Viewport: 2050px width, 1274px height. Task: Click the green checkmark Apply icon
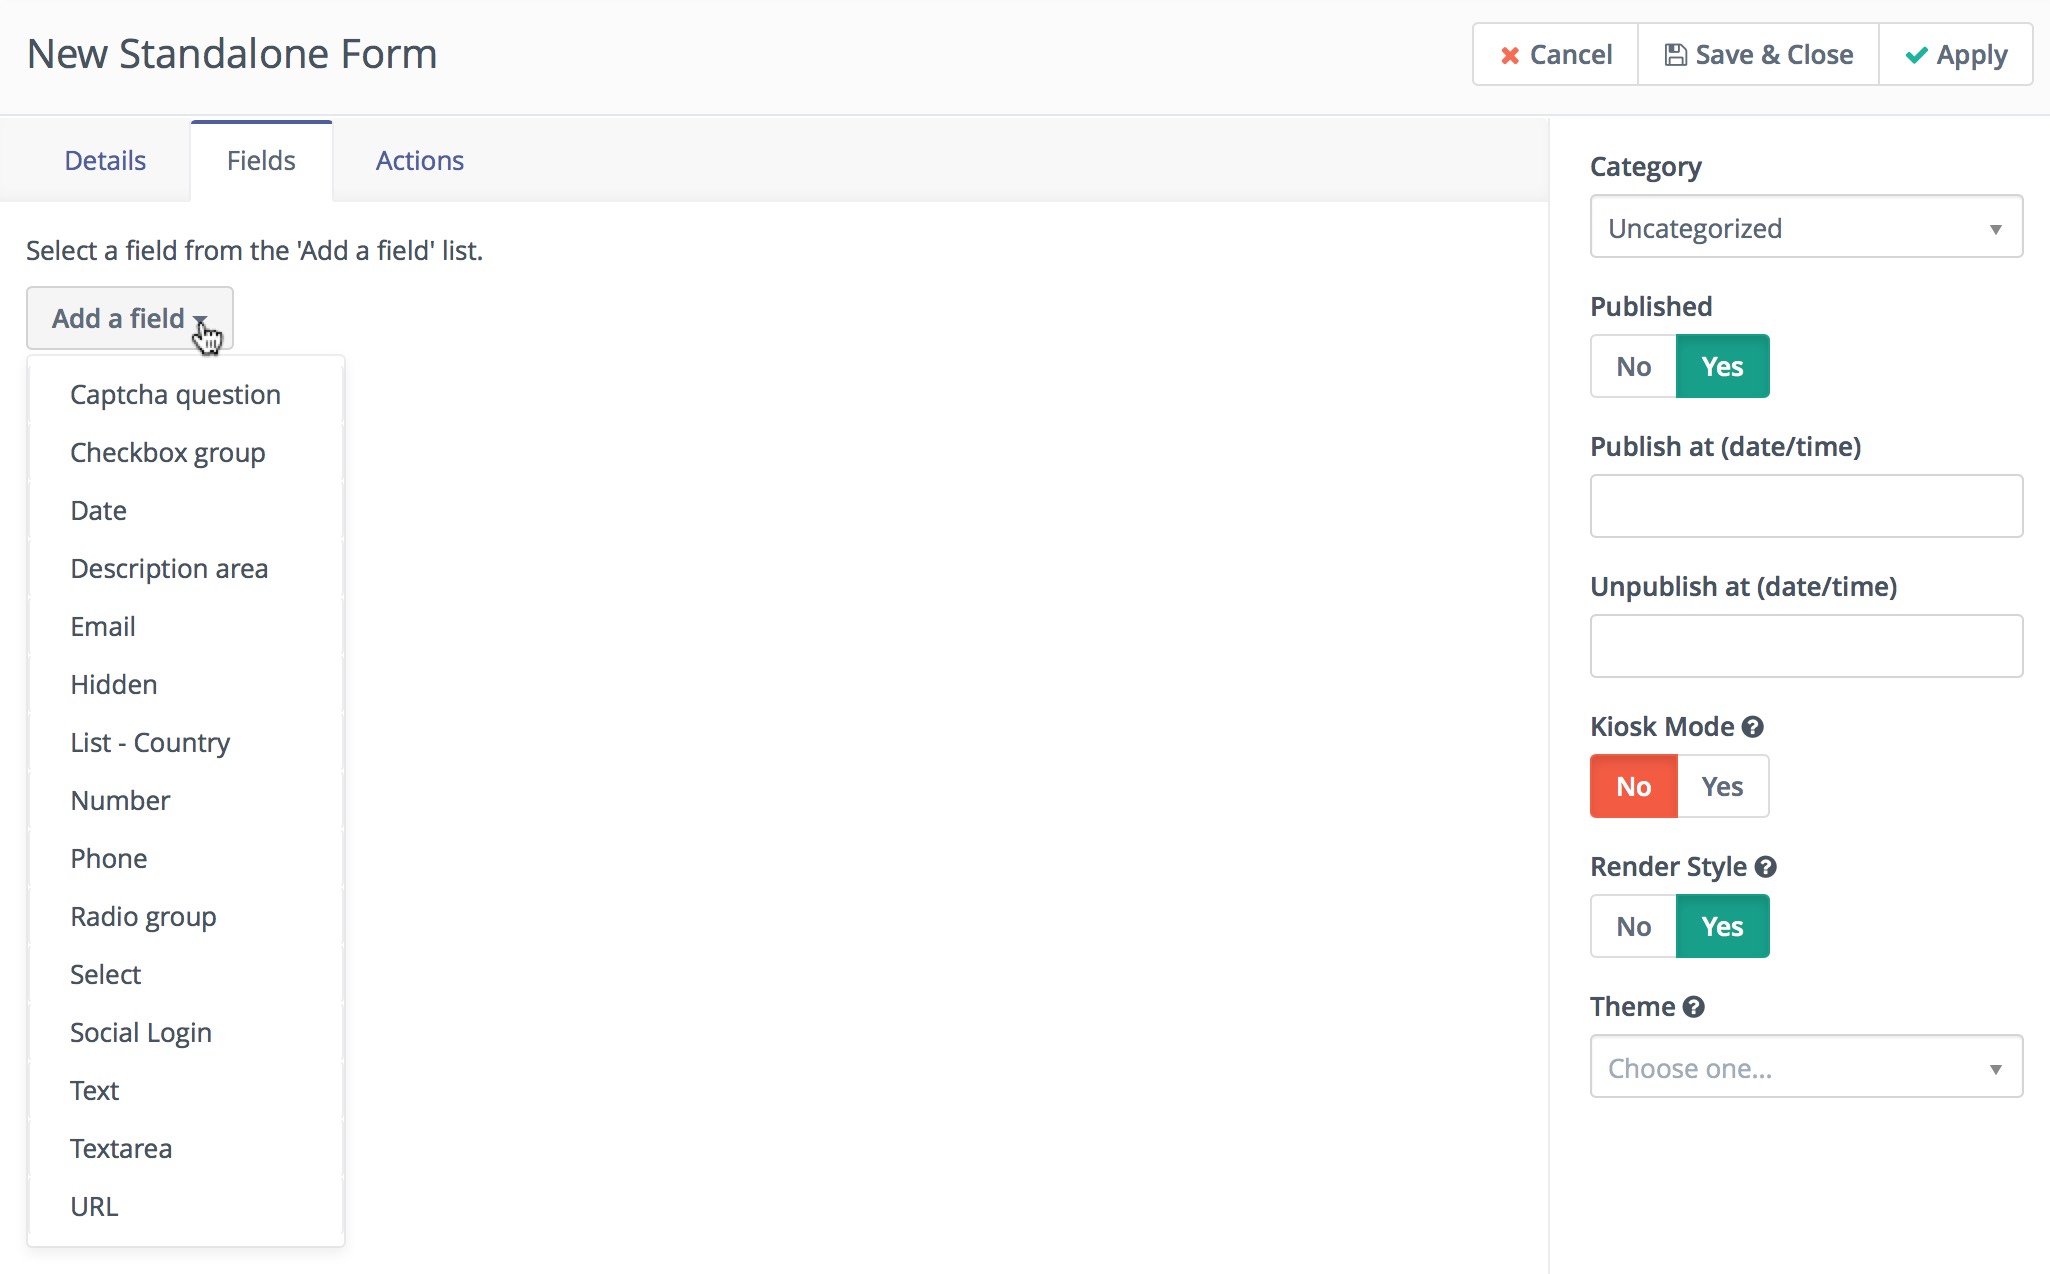click(1916, 55)
